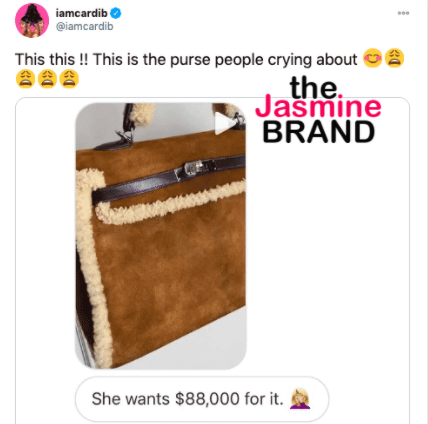
Task: Click the facepalm emoji in message bubble
Action: pyautogui.click(x=300, y=399)
